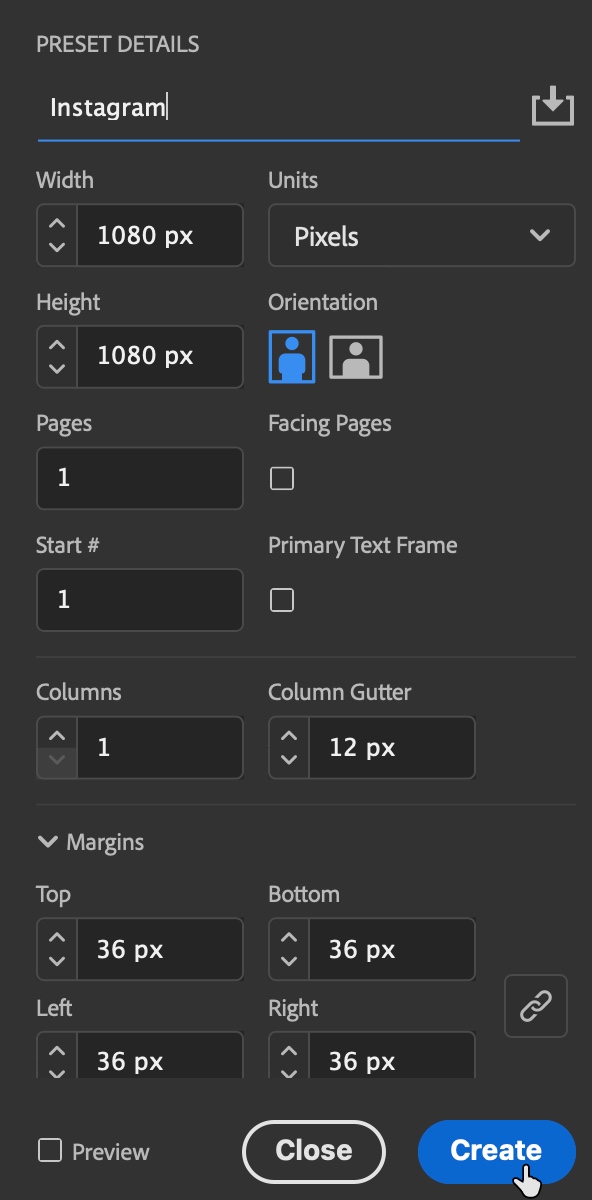The image size is (592, 1200).
Task: Select portrait orientation icon
Action: [x=292, y=356]
